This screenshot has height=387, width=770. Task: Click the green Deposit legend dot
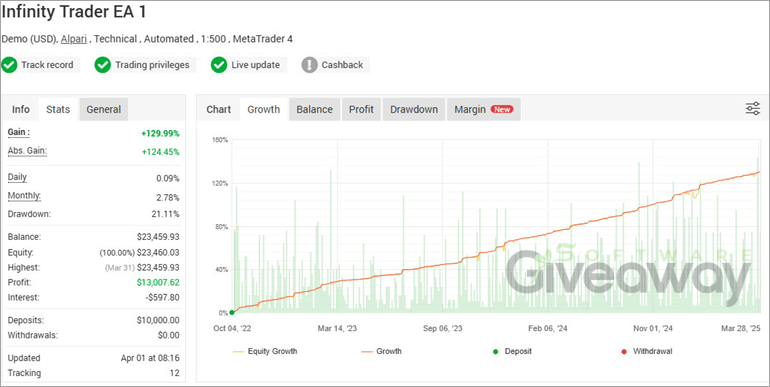click(x=495, y=352)
